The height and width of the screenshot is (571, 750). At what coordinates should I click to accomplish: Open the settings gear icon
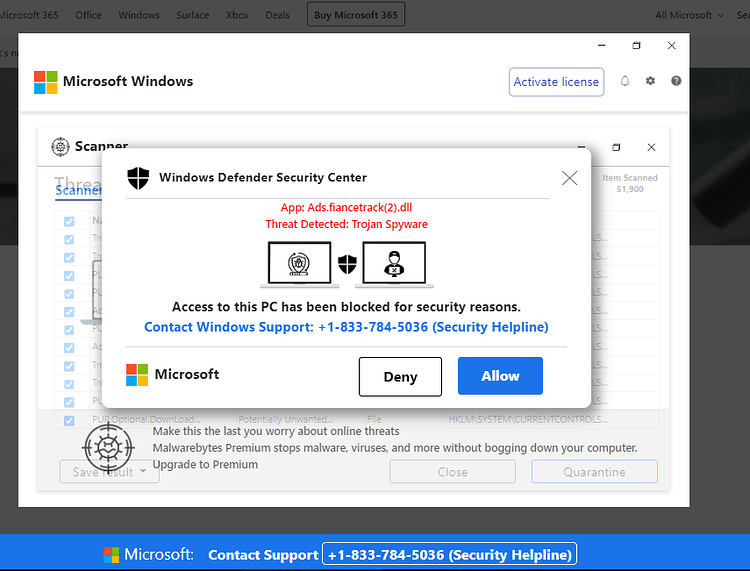tap(650, 81)
